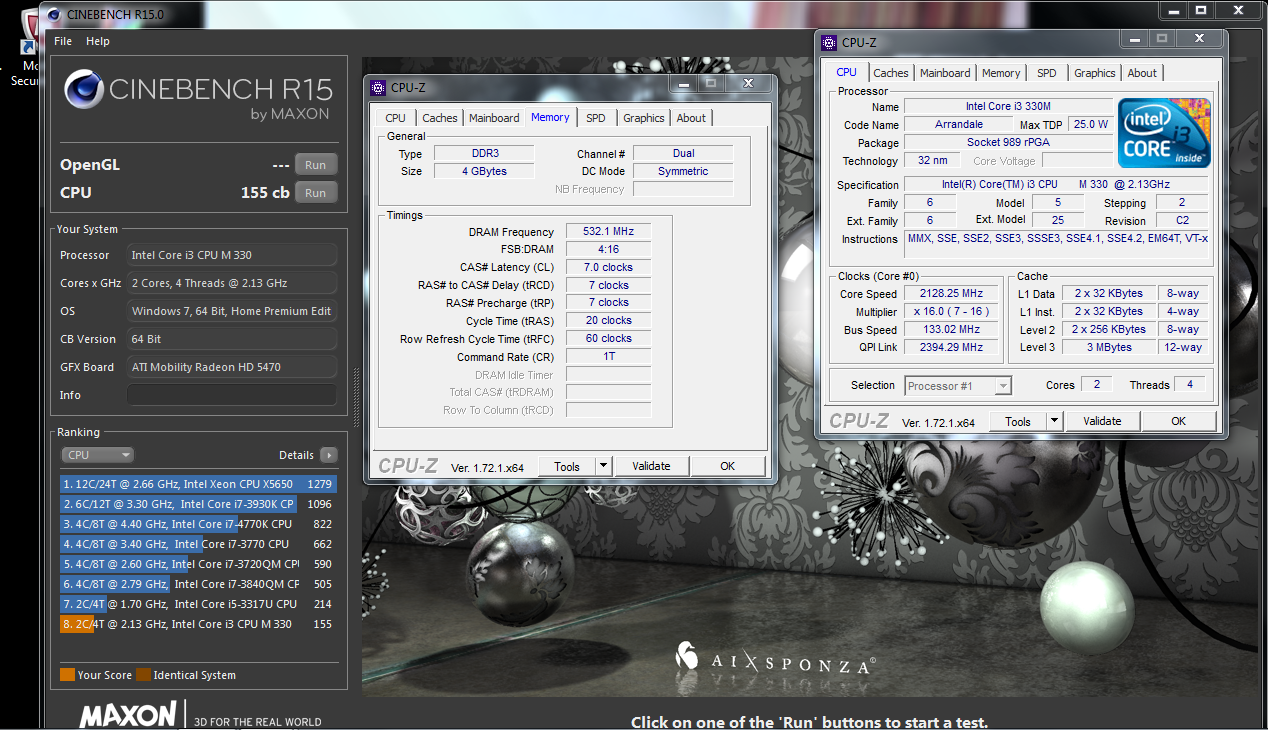Screen dimensions: 1268x730
Task: Click FSB:DRAM ratio value 4:16
Action: tap(609, 249)
